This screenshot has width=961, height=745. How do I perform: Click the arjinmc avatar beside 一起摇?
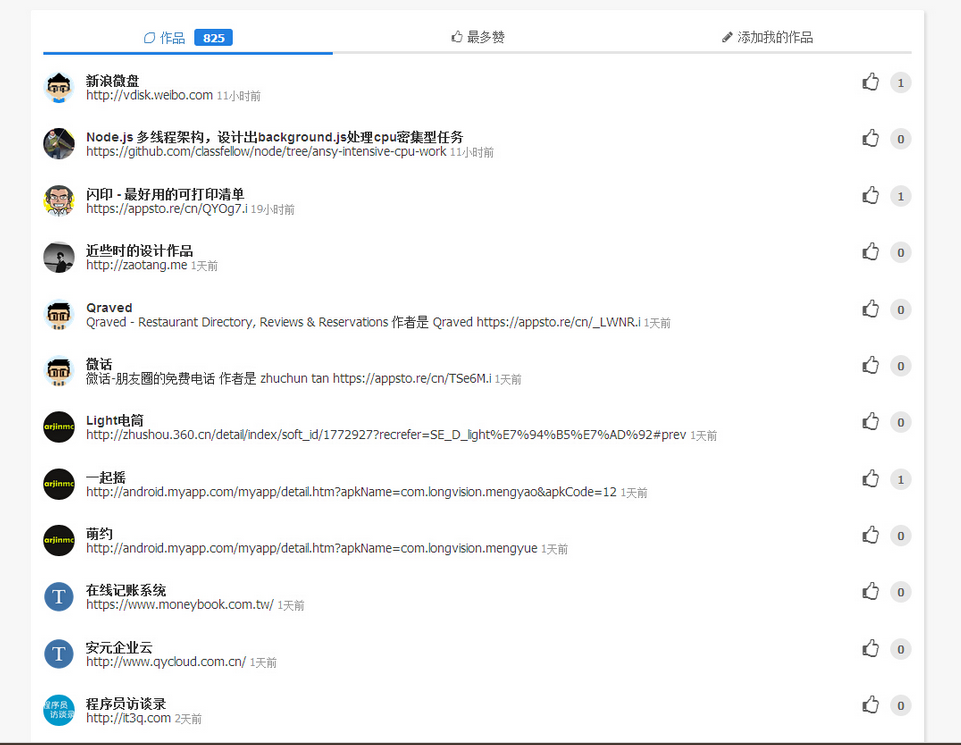59,484
